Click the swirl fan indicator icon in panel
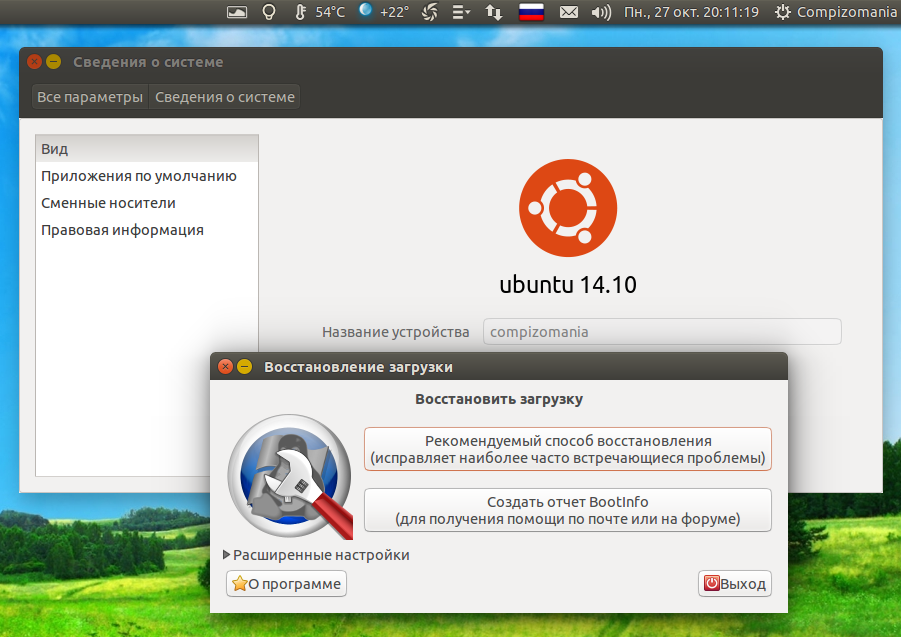 pyautogui.click(x=430, y=12)
